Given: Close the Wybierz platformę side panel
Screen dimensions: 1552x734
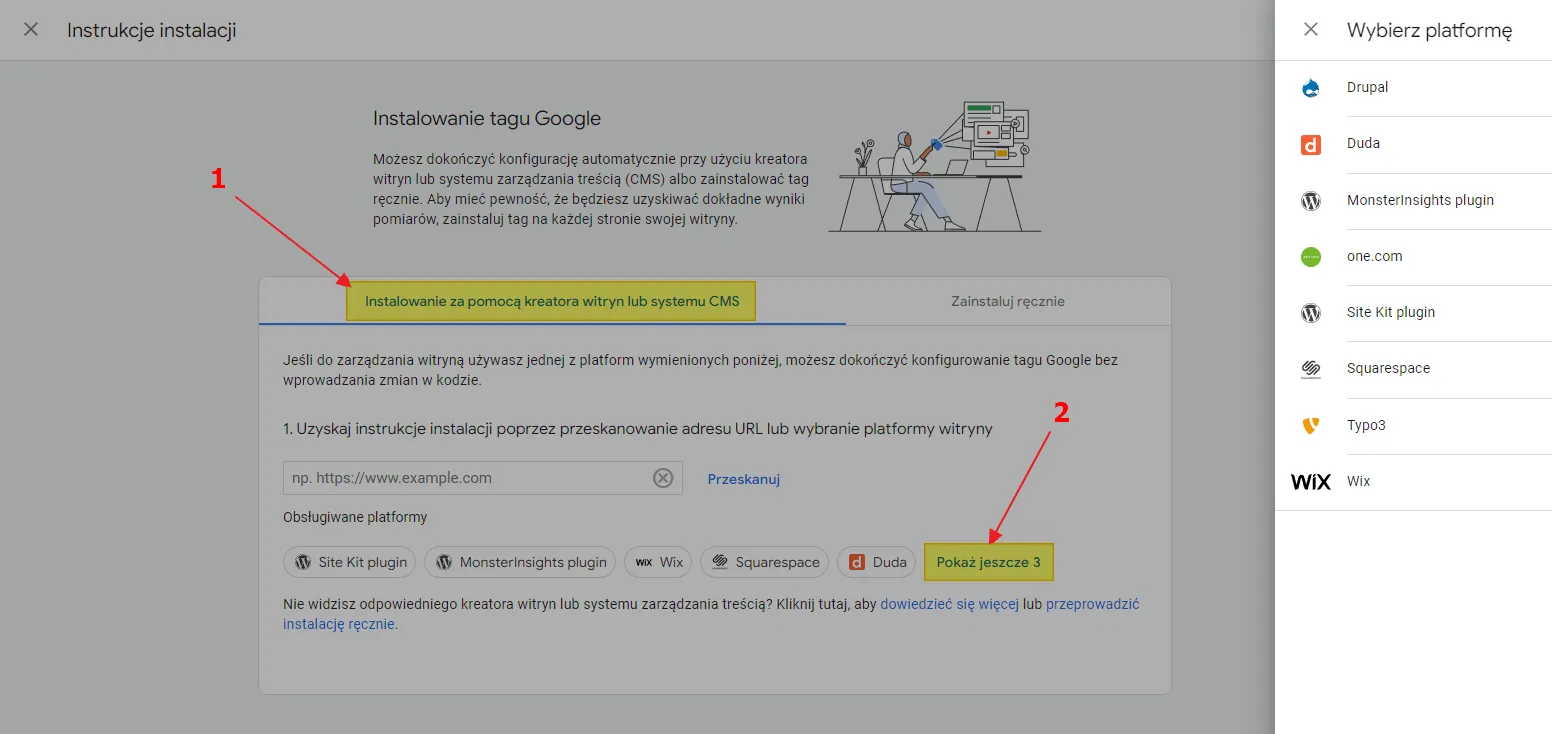Looking at the screenshot, I should pos(1311,29).
